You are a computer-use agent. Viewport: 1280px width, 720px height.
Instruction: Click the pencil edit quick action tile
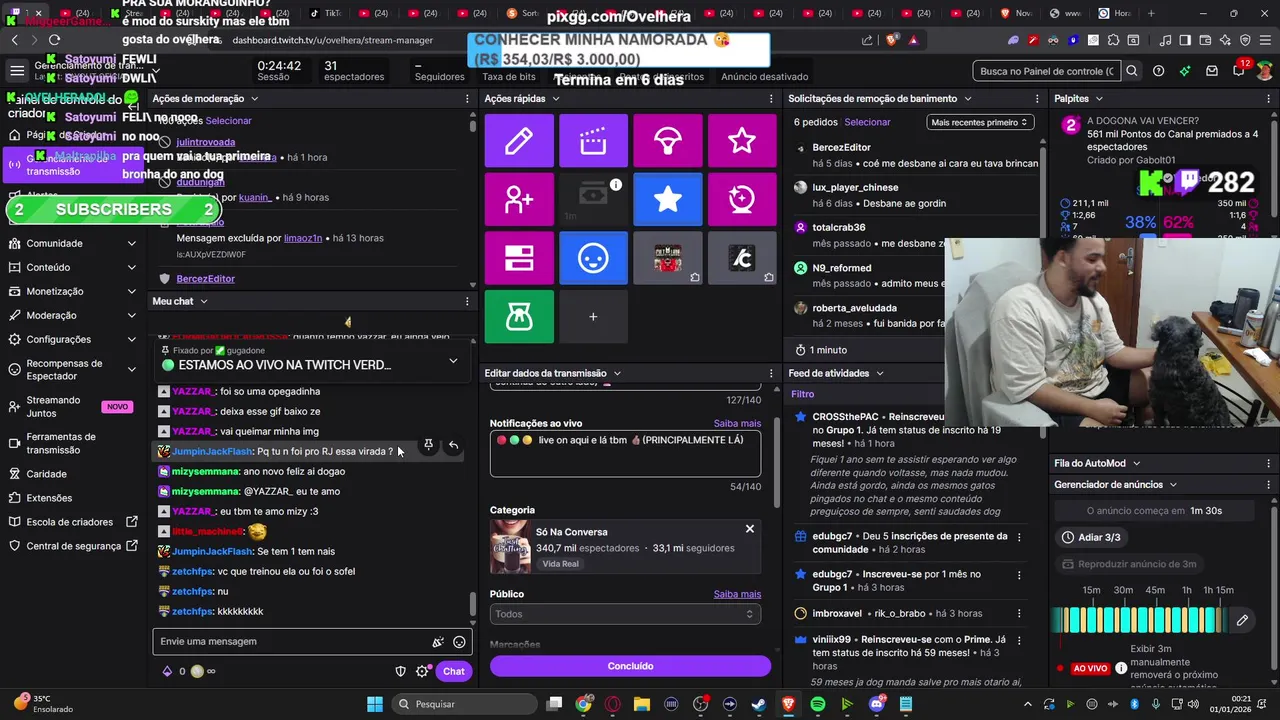coord(519,141)
